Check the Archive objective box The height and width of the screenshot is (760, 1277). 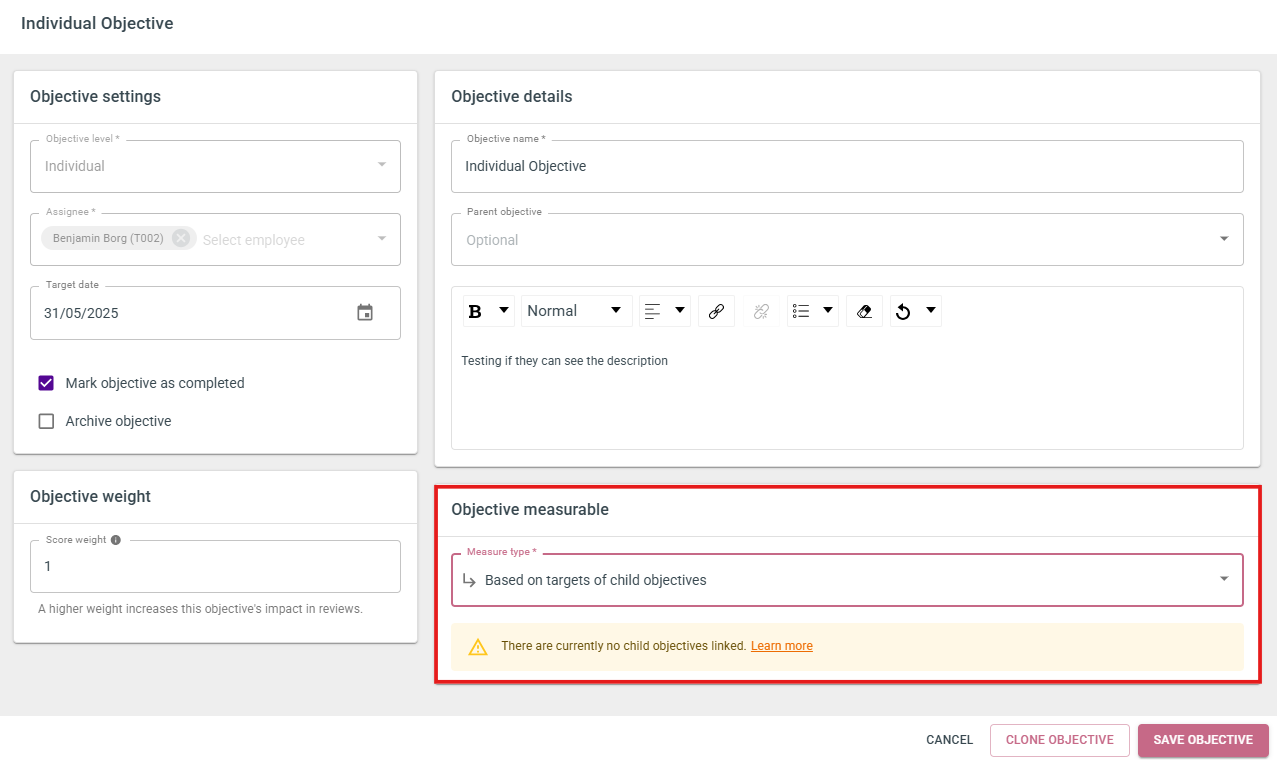click(46, 421)
